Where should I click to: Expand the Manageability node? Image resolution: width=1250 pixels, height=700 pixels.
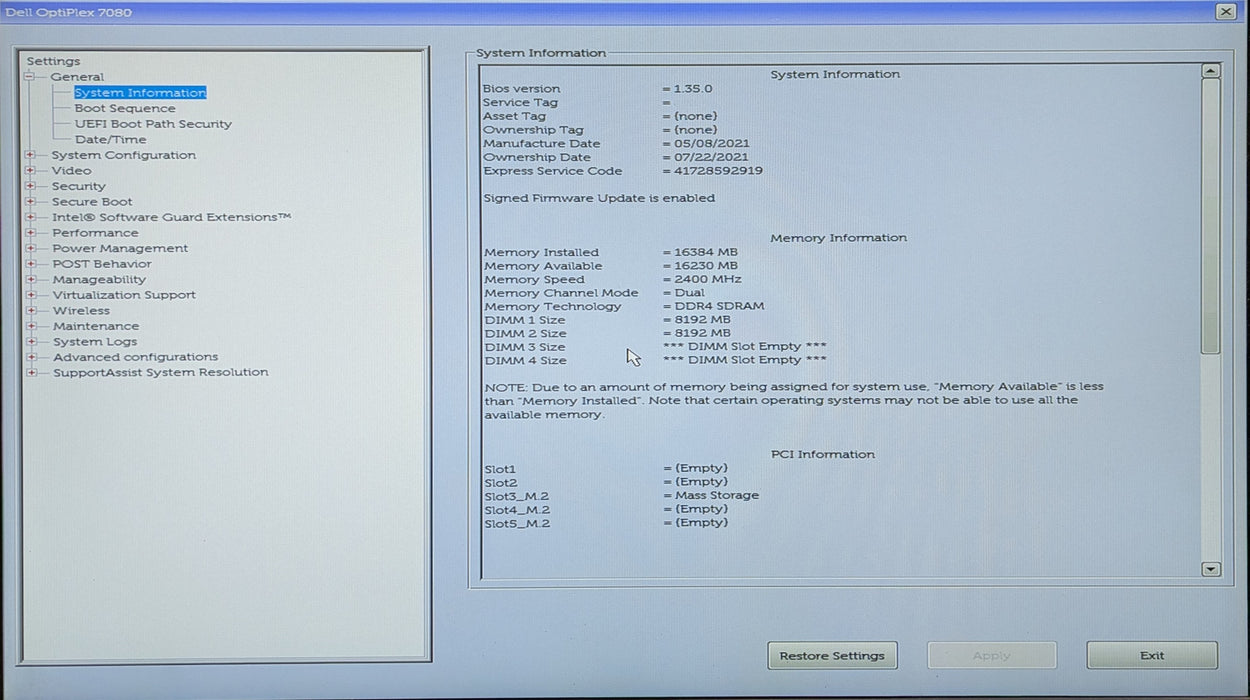click(31, 280)
